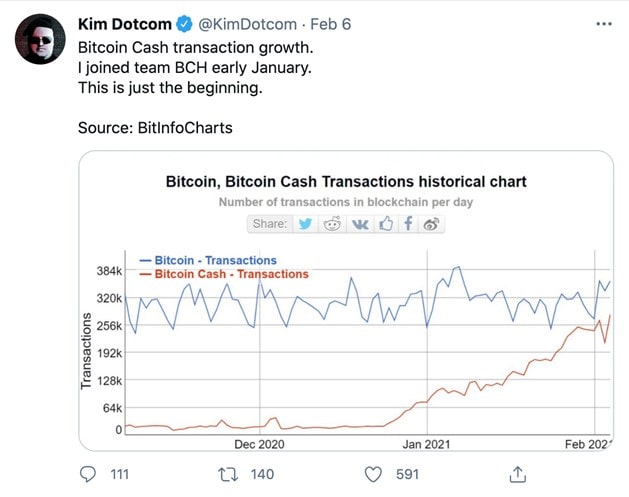Retweet using the retweet arrows icon
Image resolution: width=629 pixels, height=497 pixels.
click(x=228, y=474)
